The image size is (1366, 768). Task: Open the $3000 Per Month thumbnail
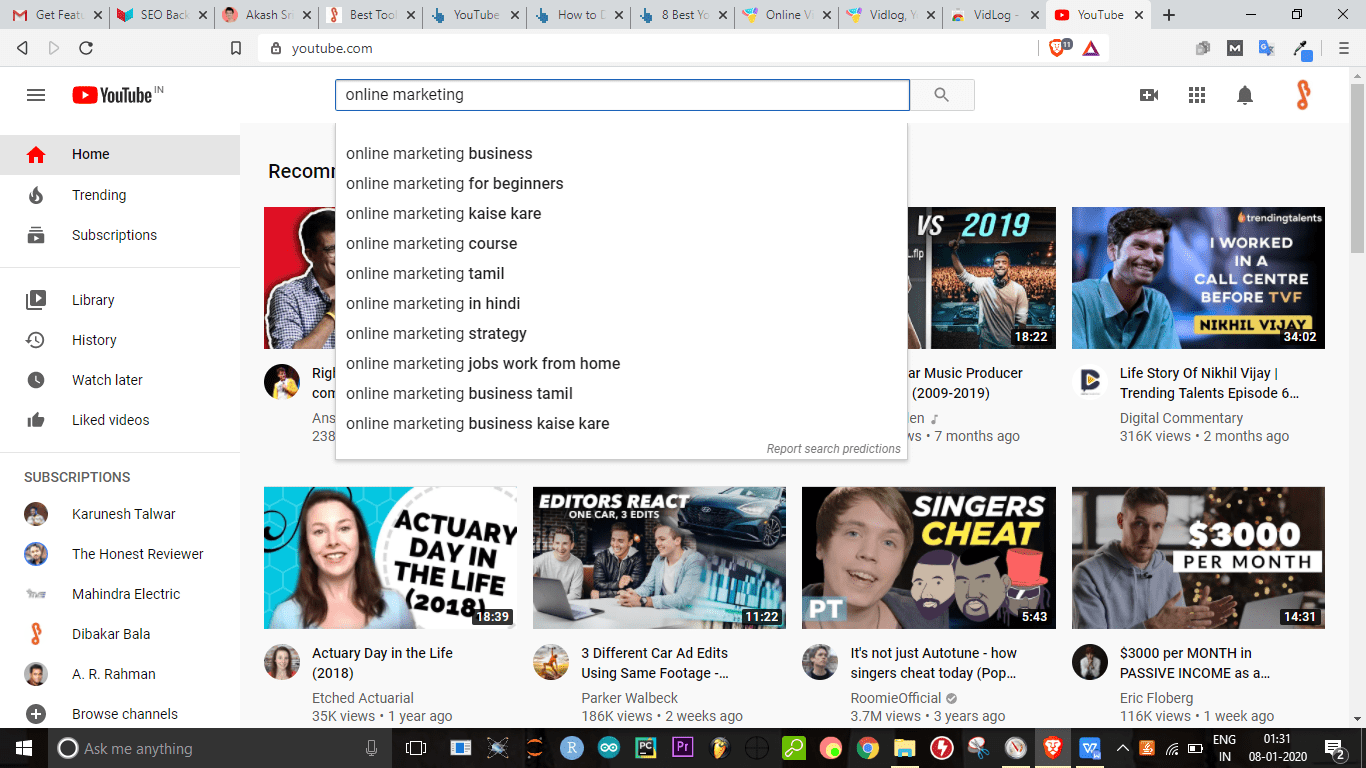point(1198,558)
